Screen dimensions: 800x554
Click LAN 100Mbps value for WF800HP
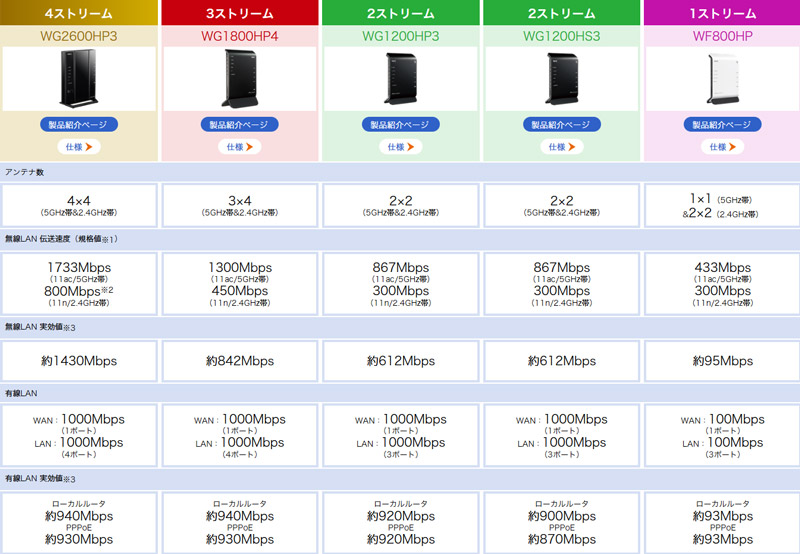(x=735, y=443)
